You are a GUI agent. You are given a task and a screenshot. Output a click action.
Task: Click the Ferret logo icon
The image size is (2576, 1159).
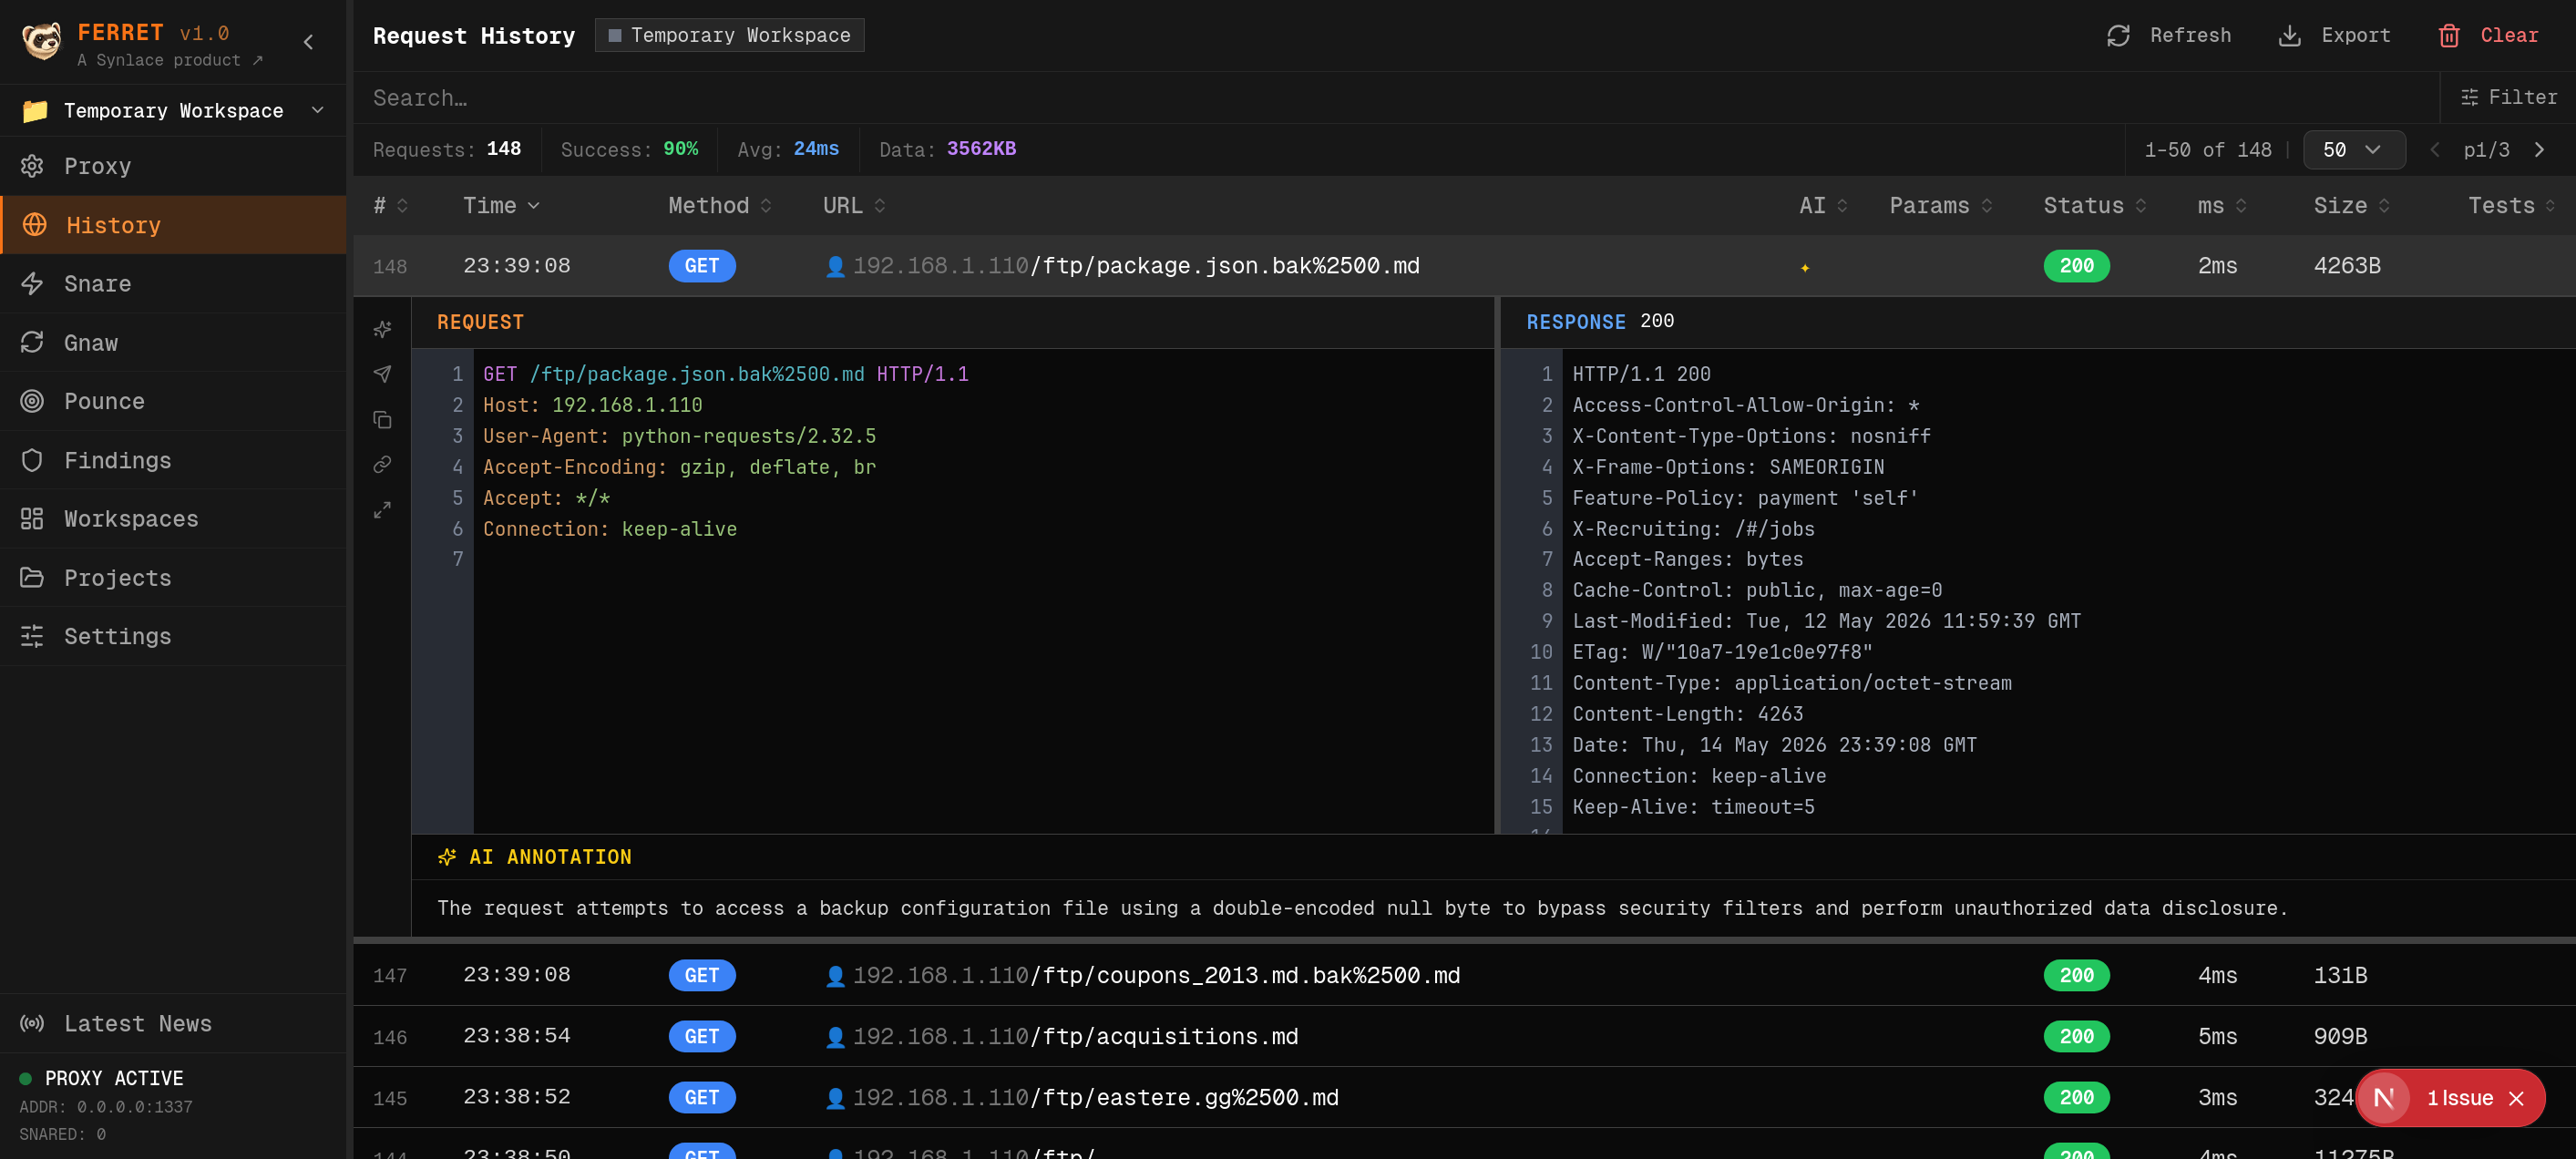[x=41, y=41]
